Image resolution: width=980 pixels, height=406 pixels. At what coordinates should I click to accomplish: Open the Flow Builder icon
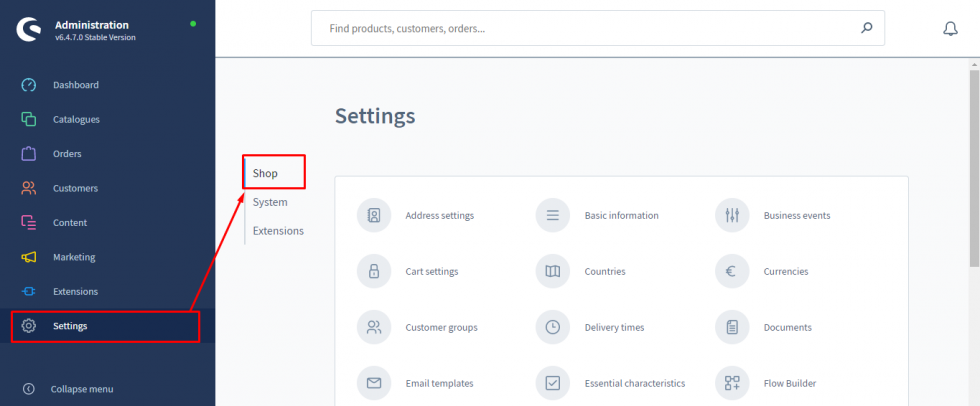tap(731, 383)
